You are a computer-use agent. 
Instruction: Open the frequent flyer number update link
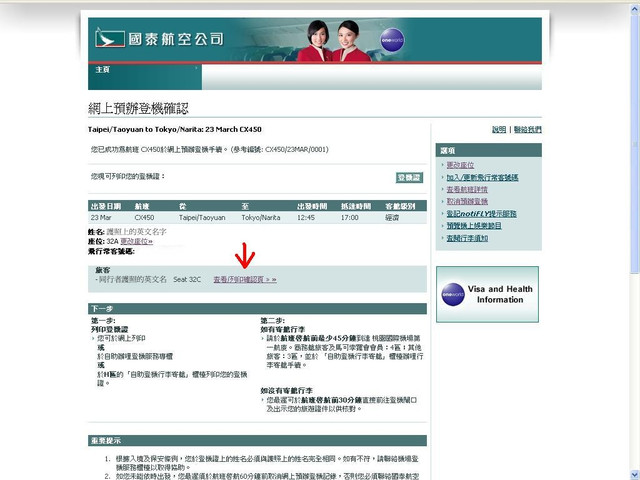click(x=482, y=177)
